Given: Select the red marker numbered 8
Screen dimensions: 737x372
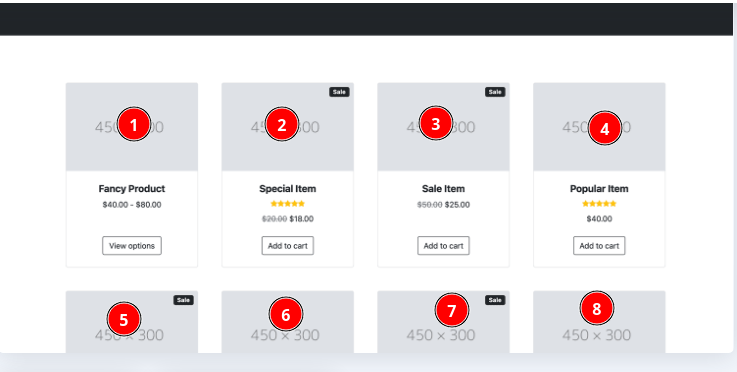Looking at the screenshot, I should [x=597, y=308].
